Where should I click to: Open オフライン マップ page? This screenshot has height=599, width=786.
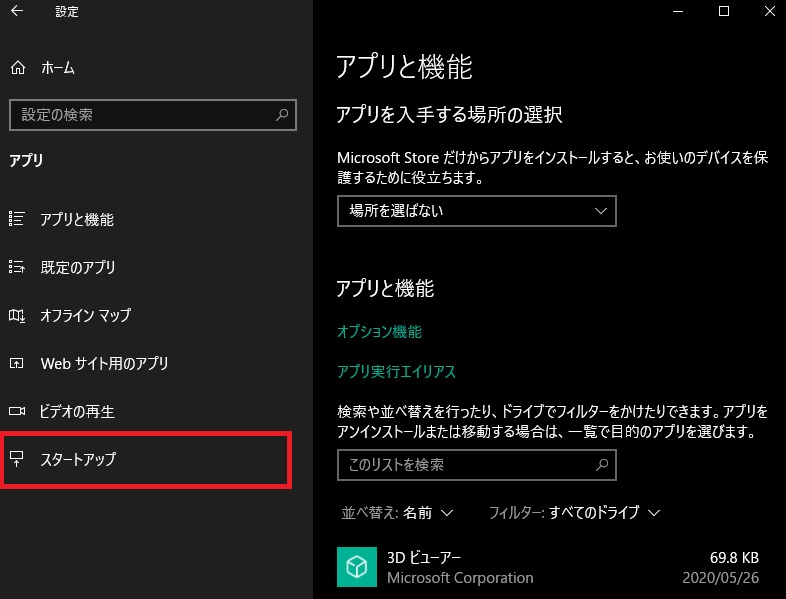pos(86,315)
